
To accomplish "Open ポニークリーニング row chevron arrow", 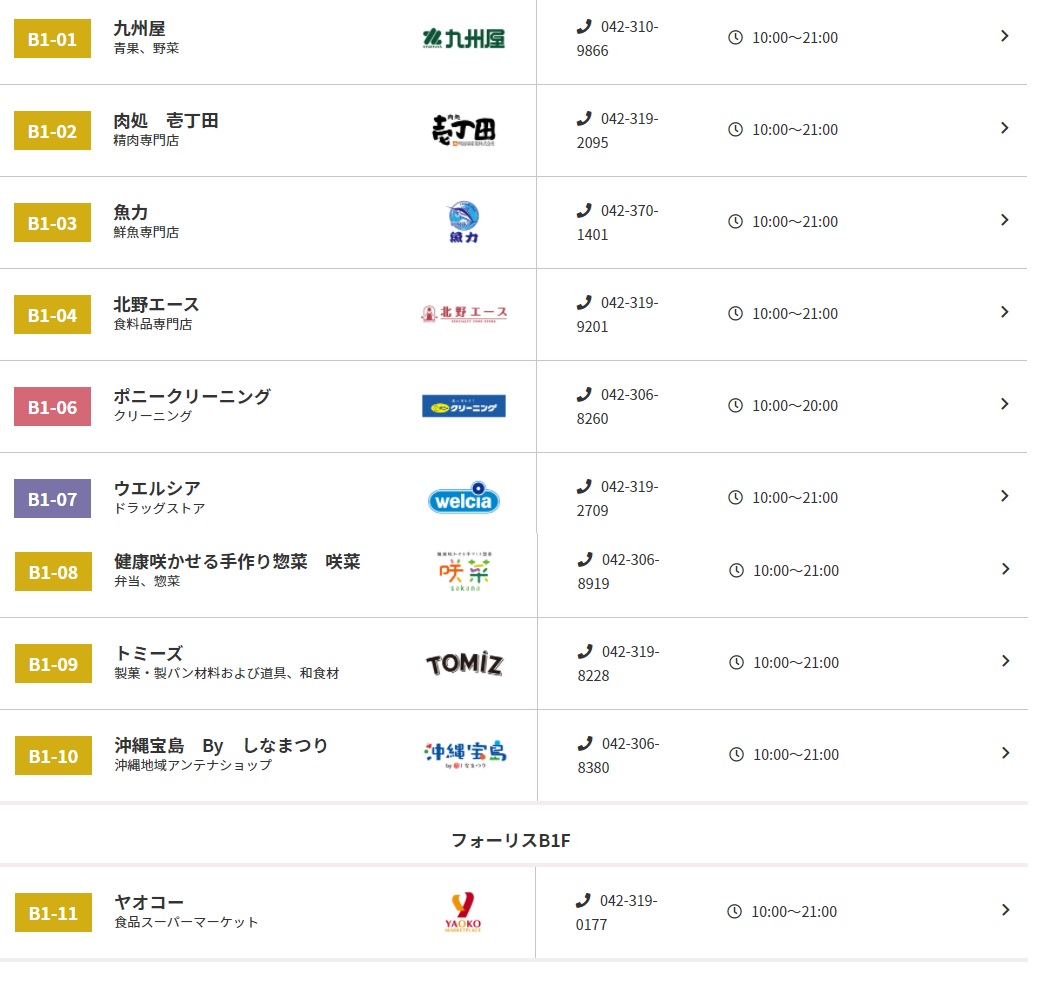I will pos(1005,404).
